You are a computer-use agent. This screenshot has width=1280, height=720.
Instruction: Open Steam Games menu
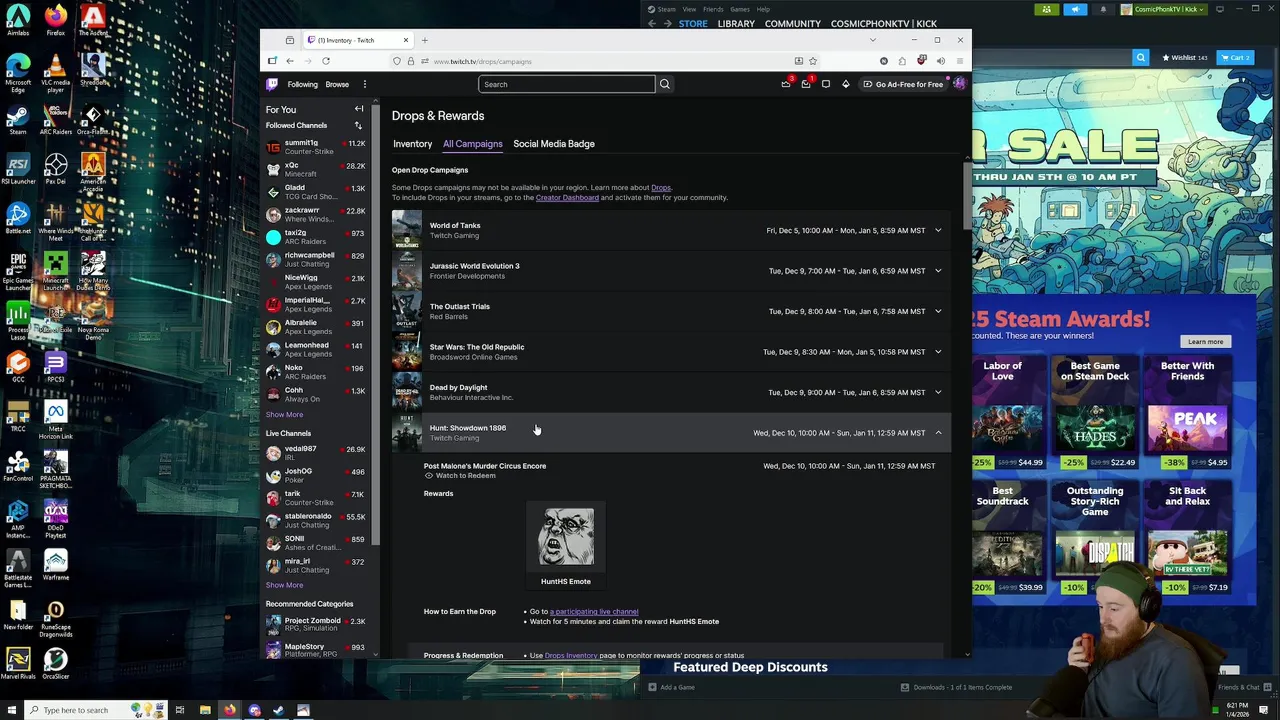[740, 9]
